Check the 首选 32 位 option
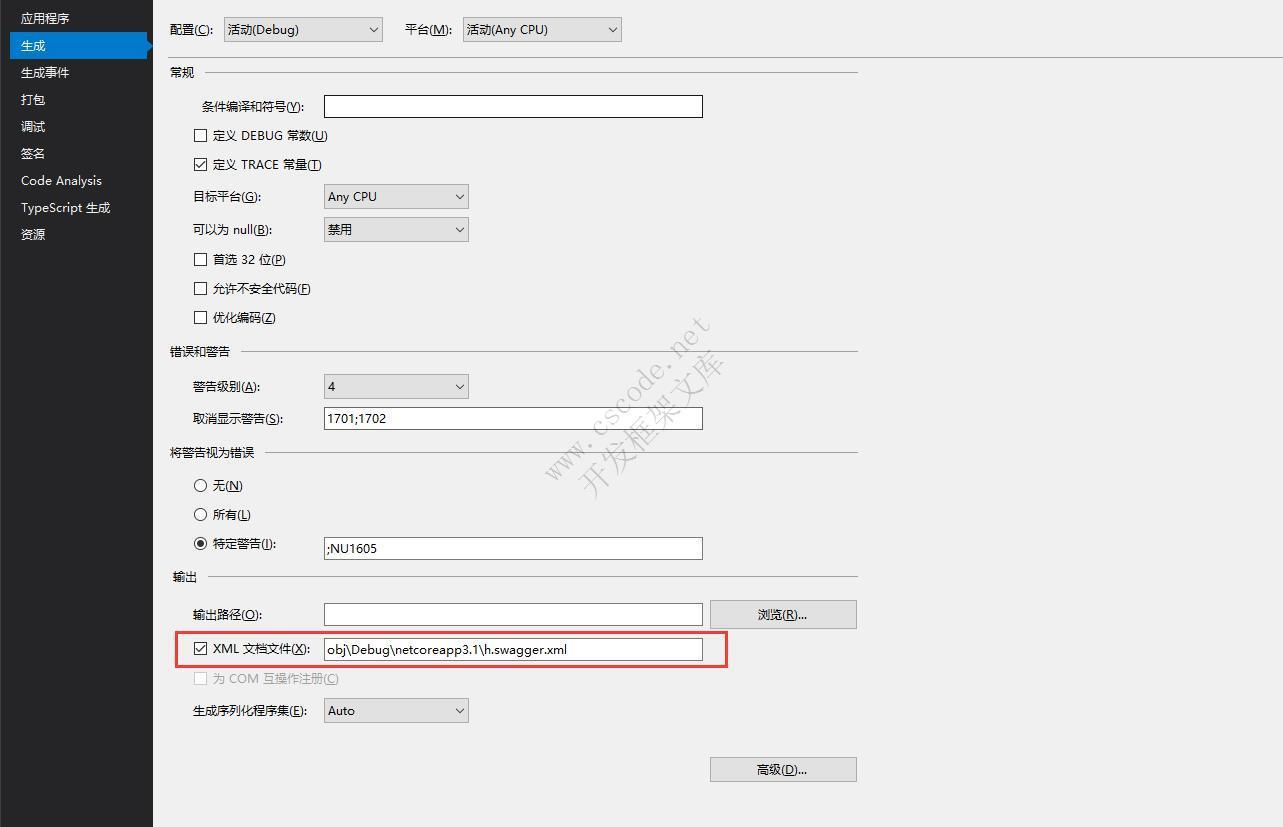This screenshot has width=1283, height=827. point(200,259)
